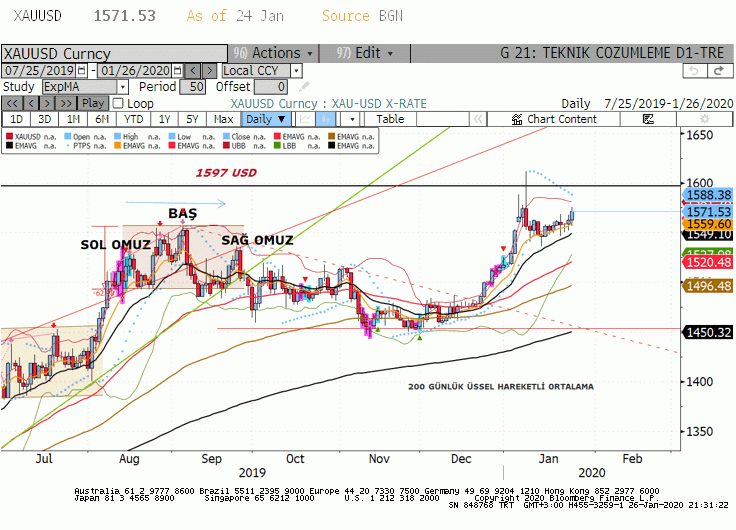Screen dimensions: 736x530
Task: Click the undo arrow button
Action: [694, 71]
